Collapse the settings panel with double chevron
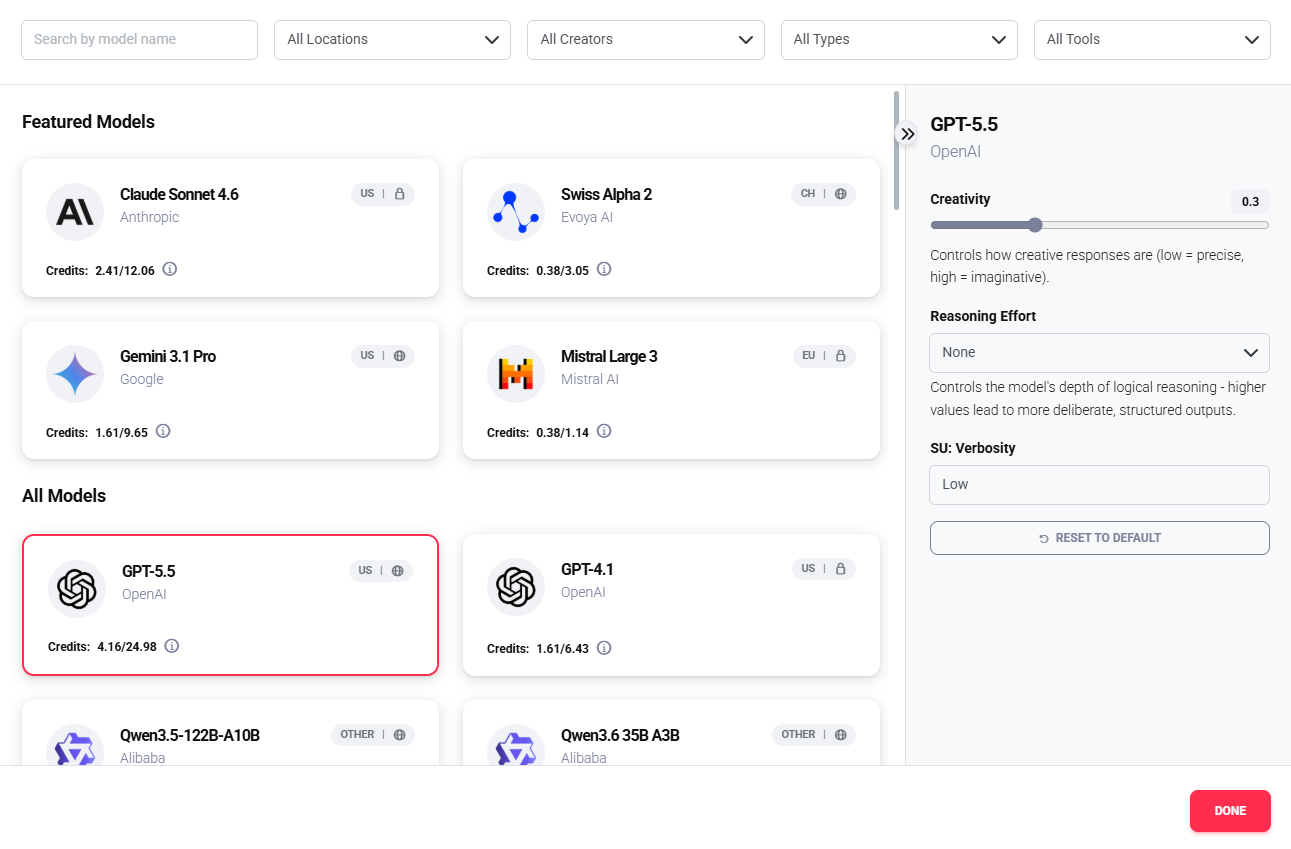The height and width of the screenshot is (849, 1291). coord(907,133)
